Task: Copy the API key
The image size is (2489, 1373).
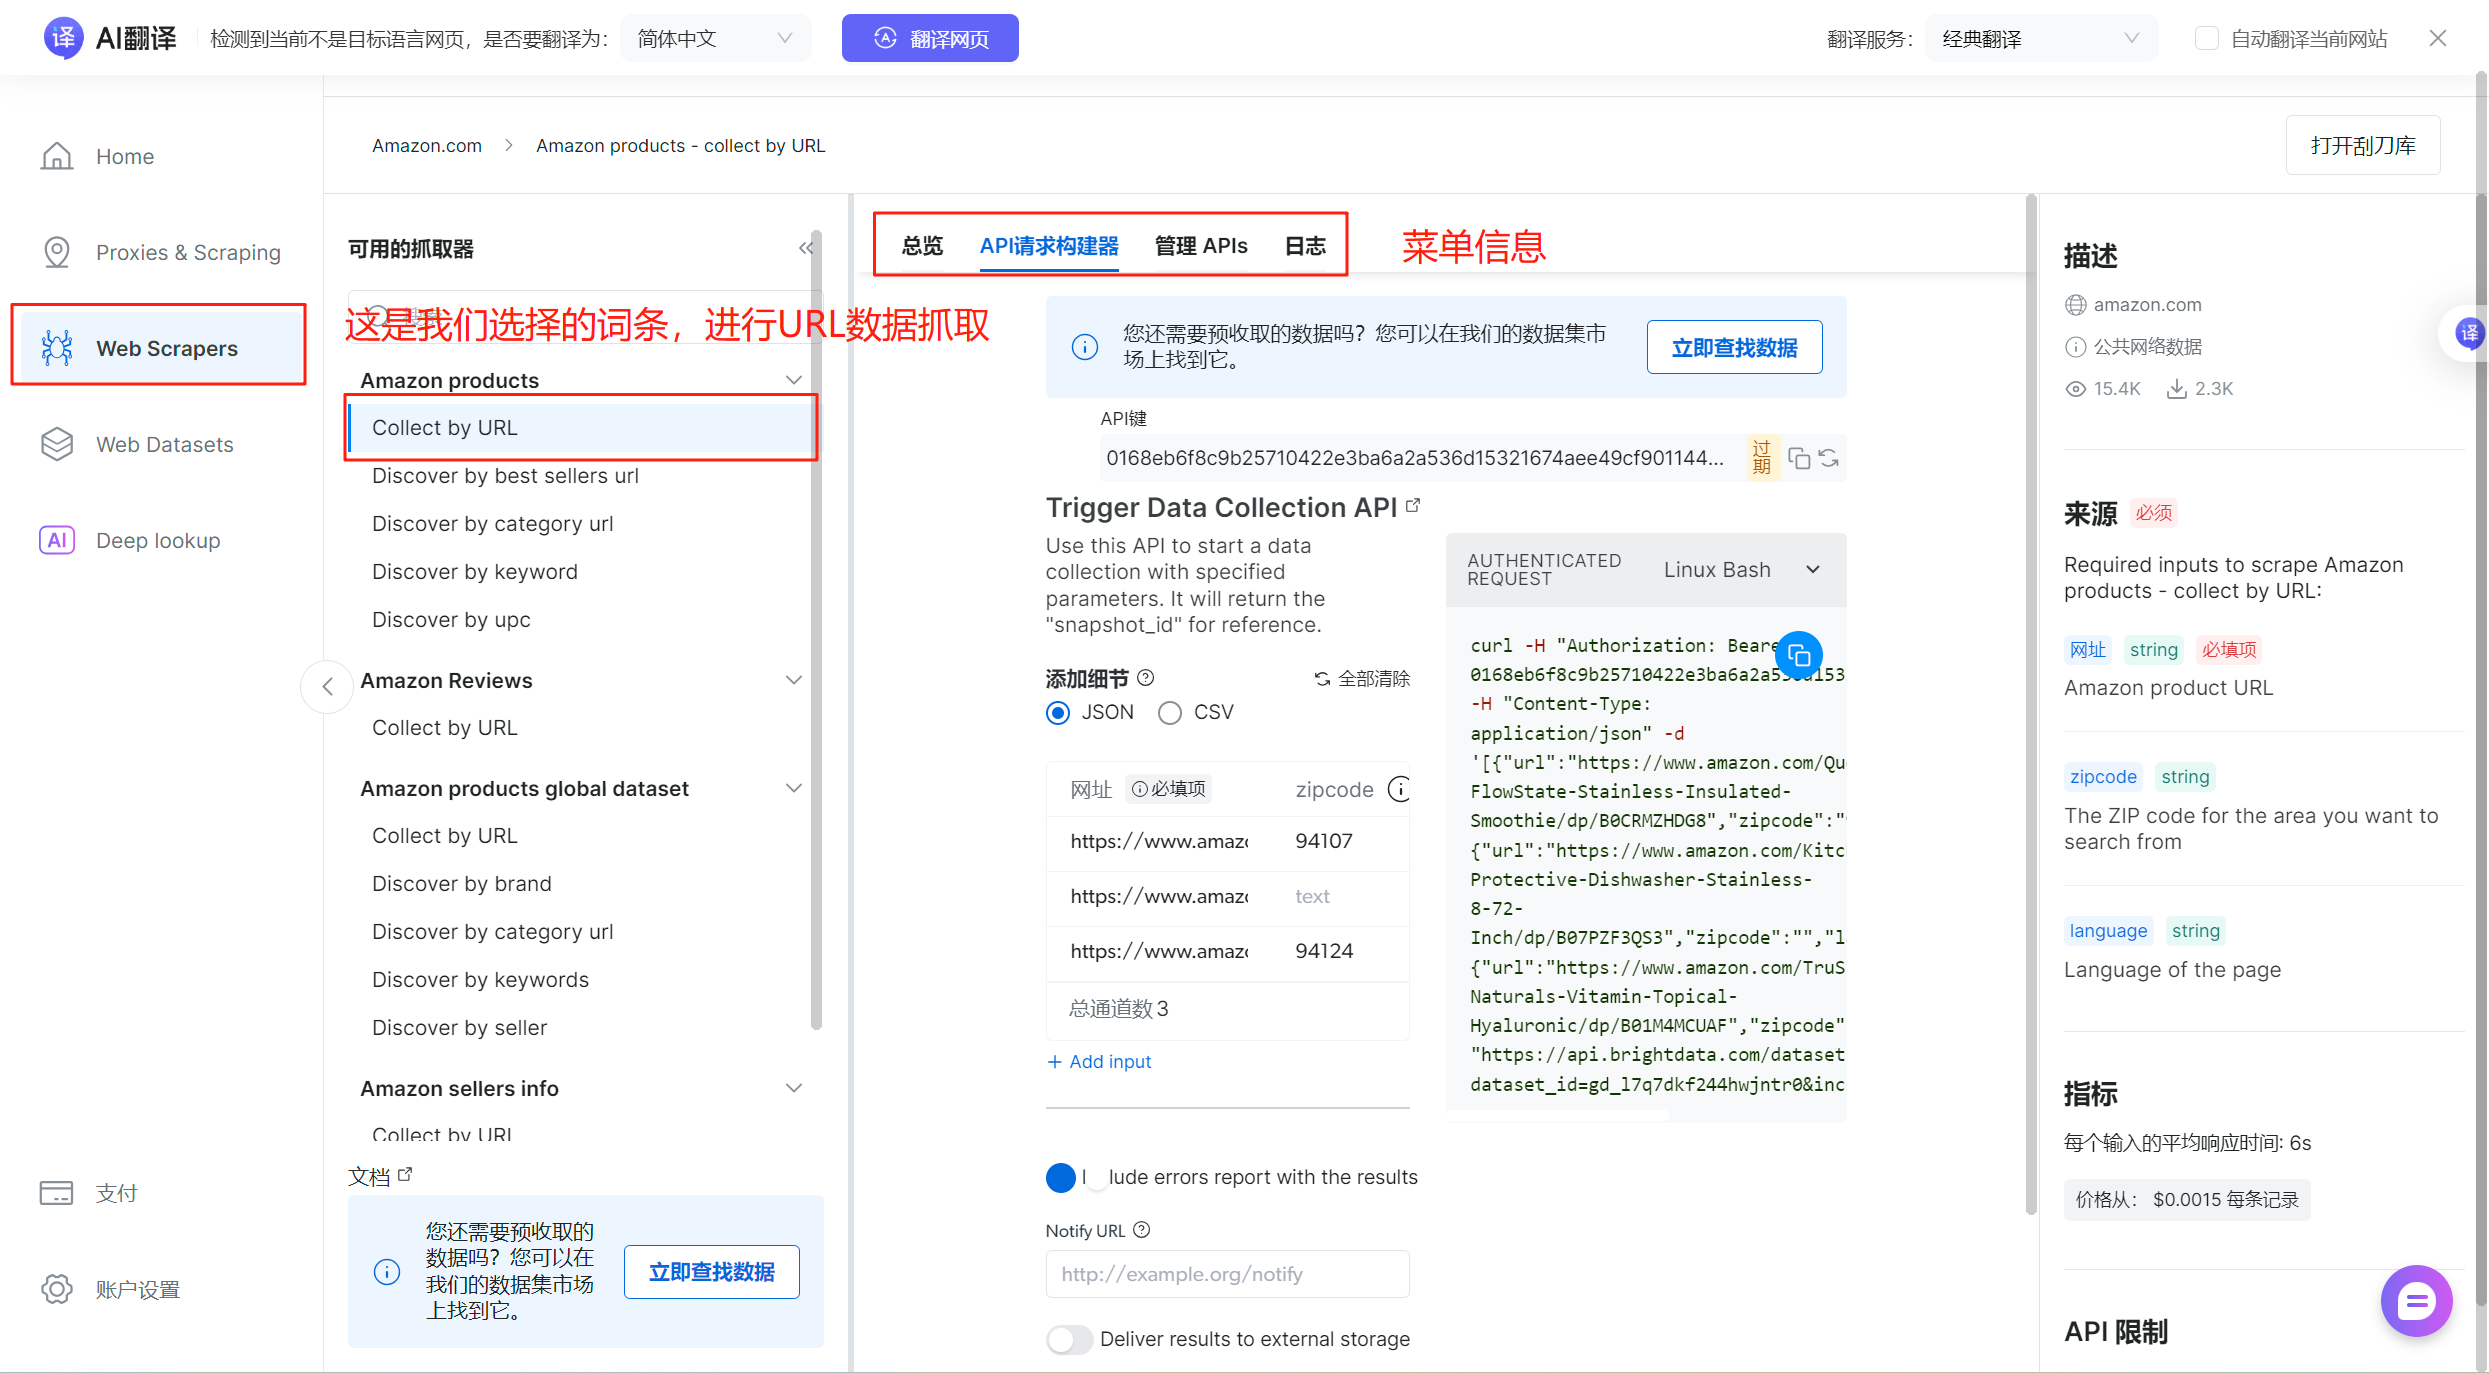Action: pos(1799,458)
